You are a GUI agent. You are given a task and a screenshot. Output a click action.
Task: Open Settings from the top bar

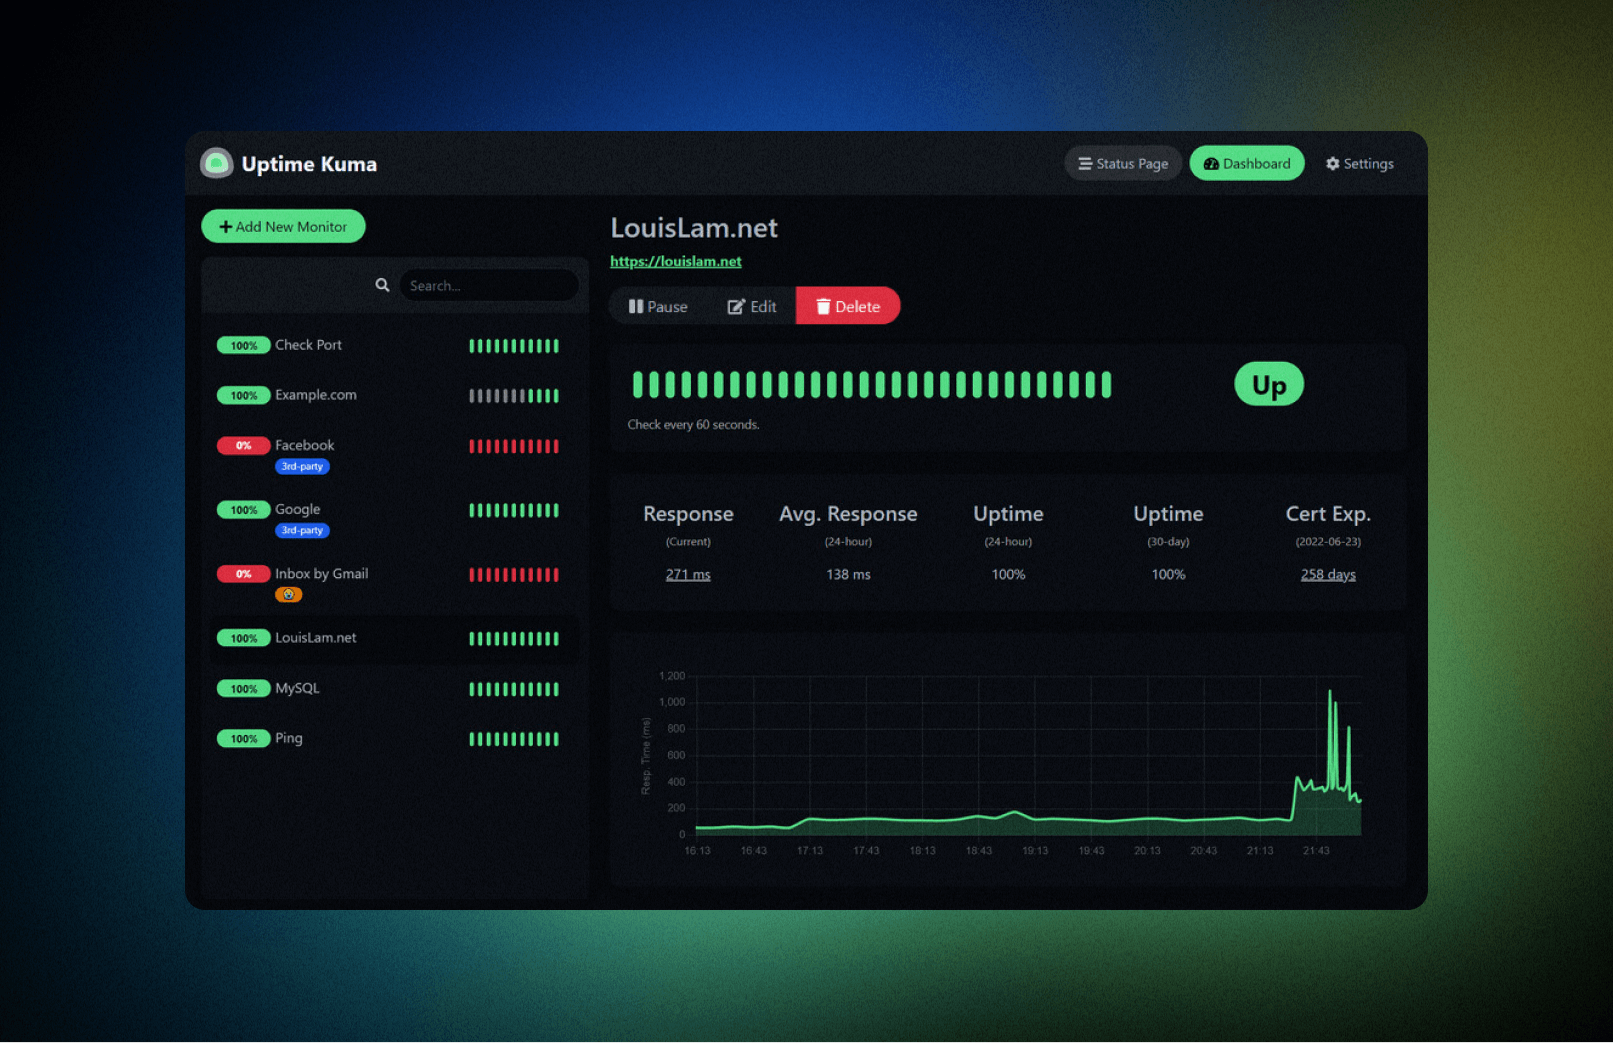(1360, 163)
